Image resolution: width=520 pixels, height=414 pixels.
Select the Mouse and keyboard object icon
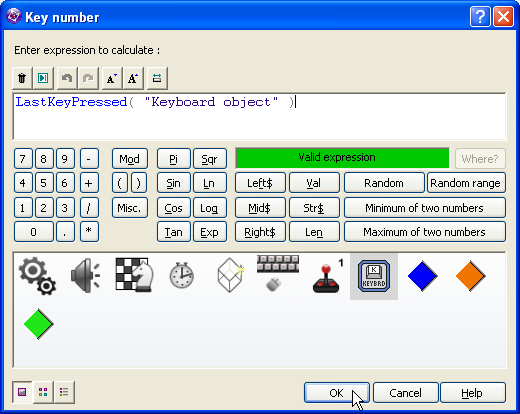278,273
